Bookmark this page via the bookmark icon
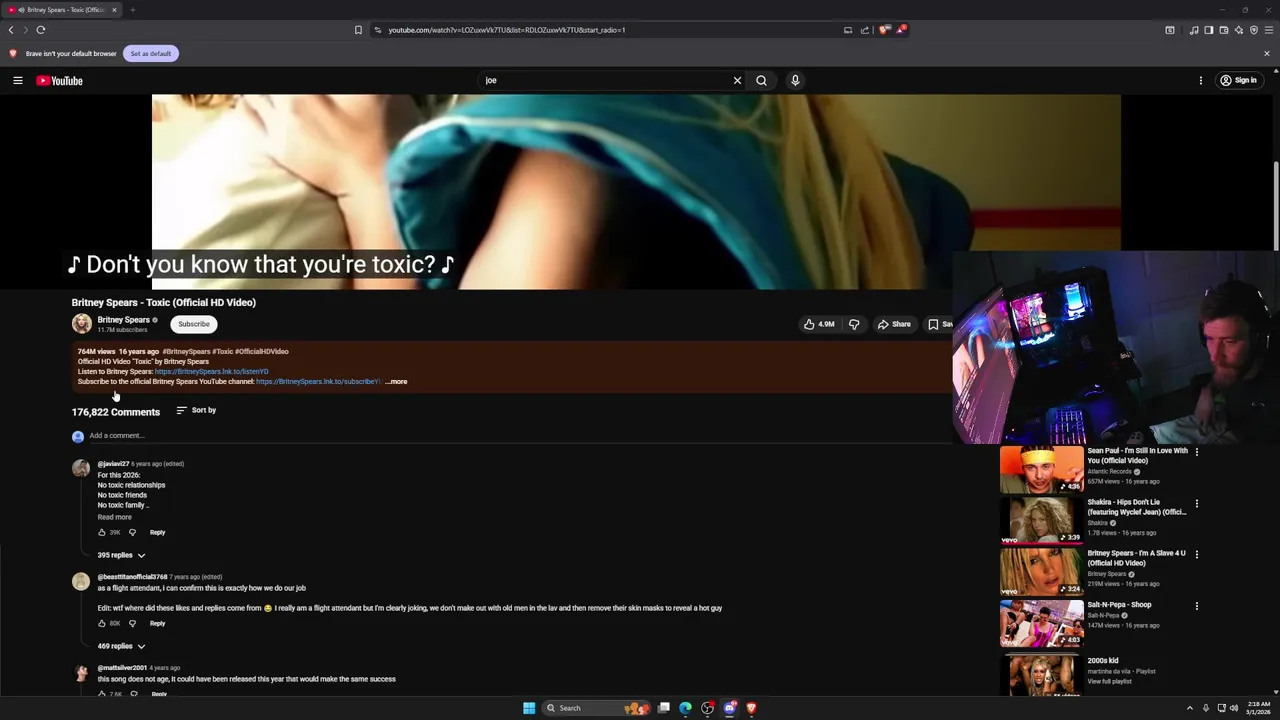 coord(358,30)
